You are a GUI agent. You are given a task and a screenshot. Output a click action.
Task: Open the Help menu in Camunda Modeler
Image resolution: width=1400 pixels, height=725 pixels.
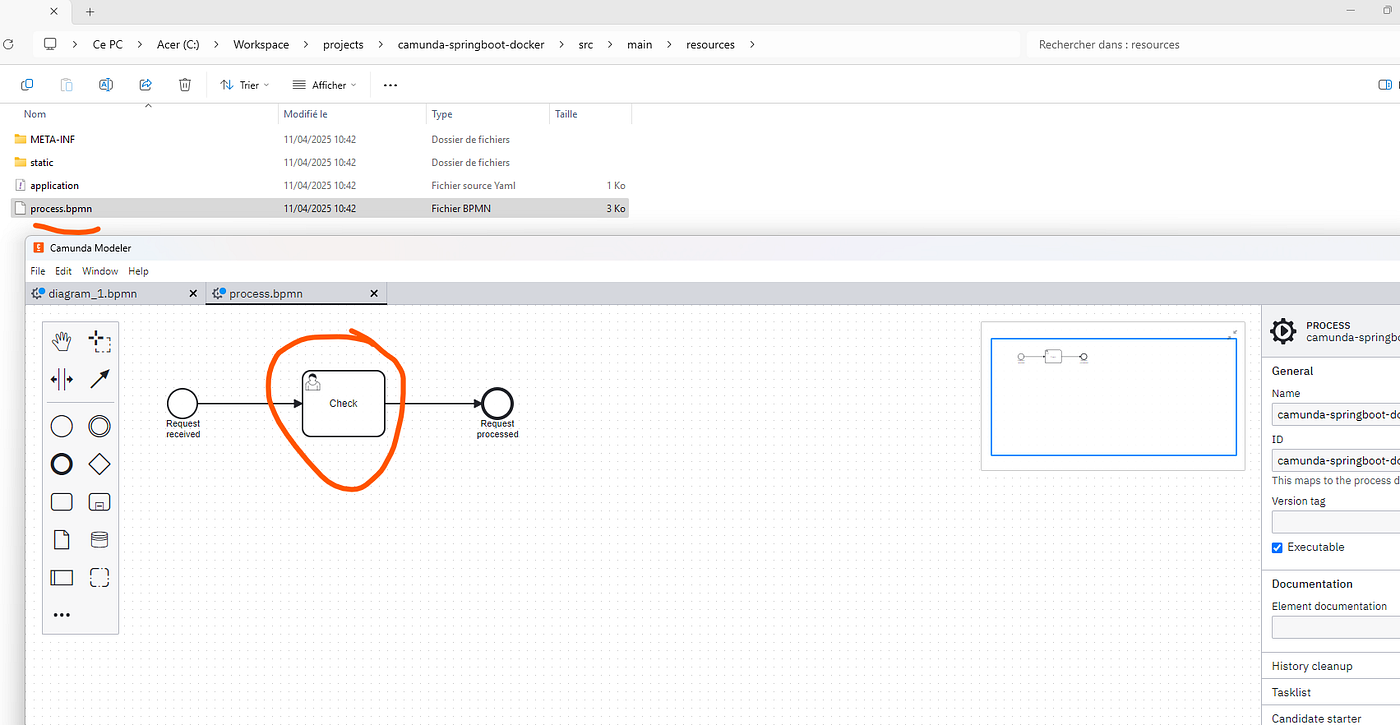pos(138,271)
